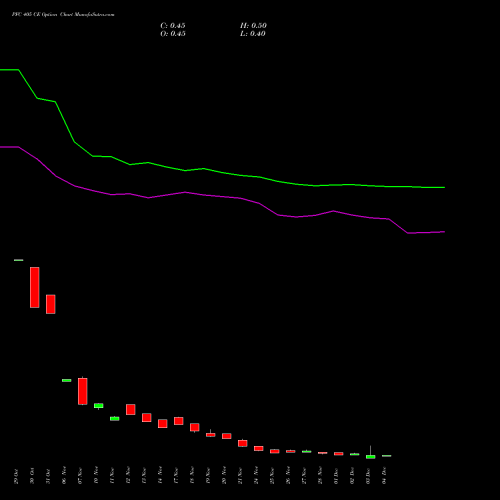This screenshot has height=500, width=500.
Task: Click the '25 Nov' date label
Action: tap(272, 476)
